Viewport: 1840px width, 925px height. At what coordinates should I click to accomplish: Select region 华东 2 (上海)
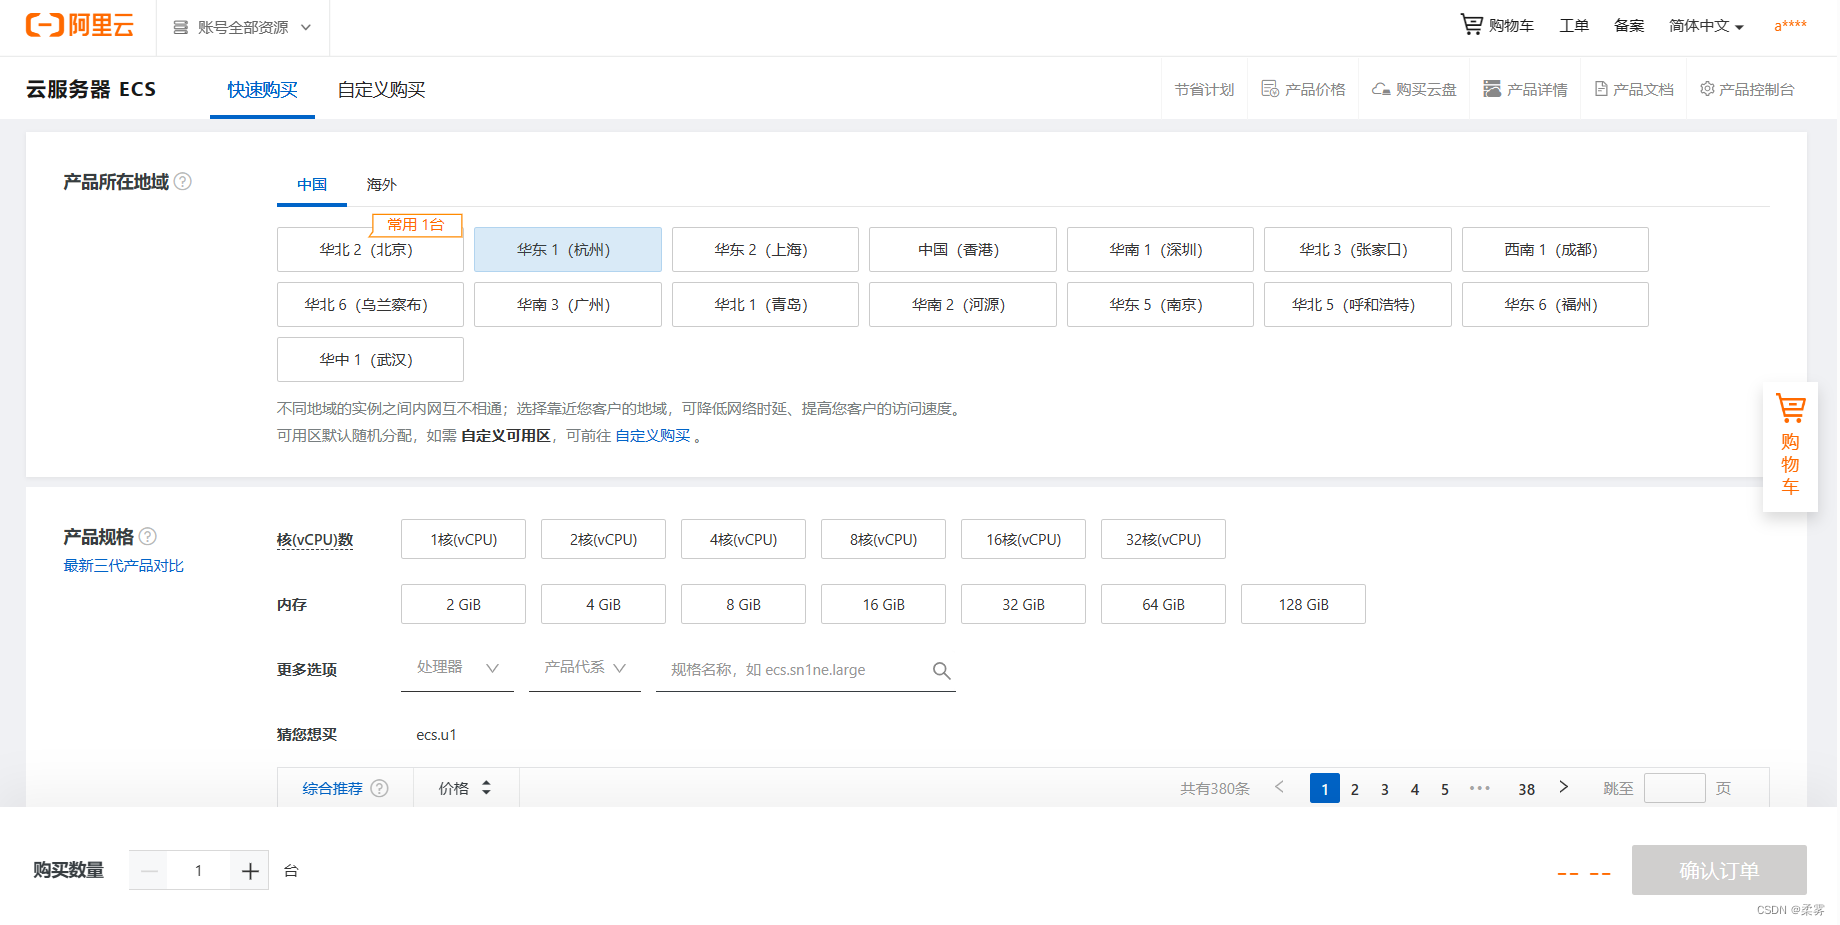click(x=765, y=250)
